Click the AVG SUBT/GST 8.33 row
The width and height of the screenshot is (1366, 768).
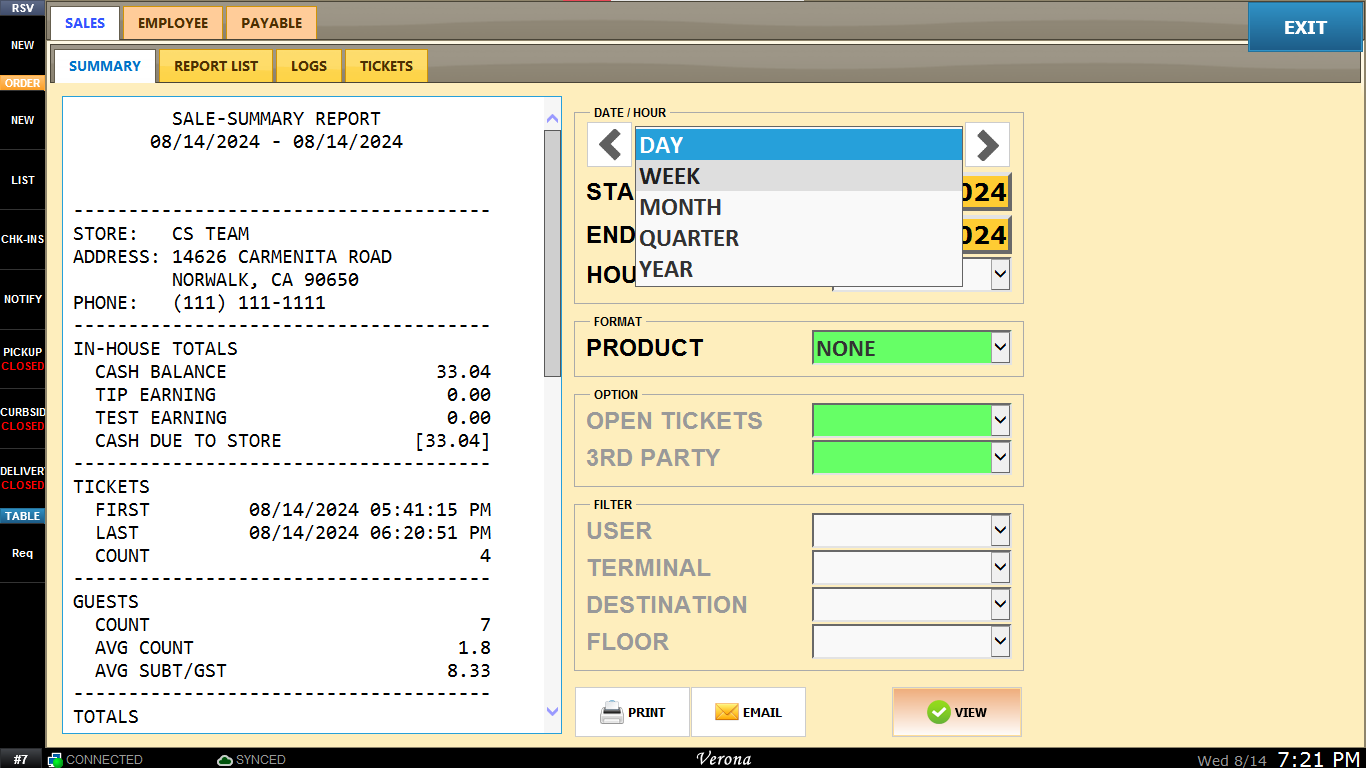click(293, 671)
